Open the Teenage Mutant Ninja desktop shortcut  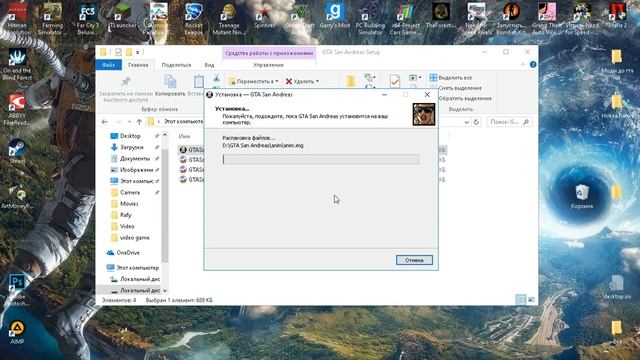pos(229,18)
